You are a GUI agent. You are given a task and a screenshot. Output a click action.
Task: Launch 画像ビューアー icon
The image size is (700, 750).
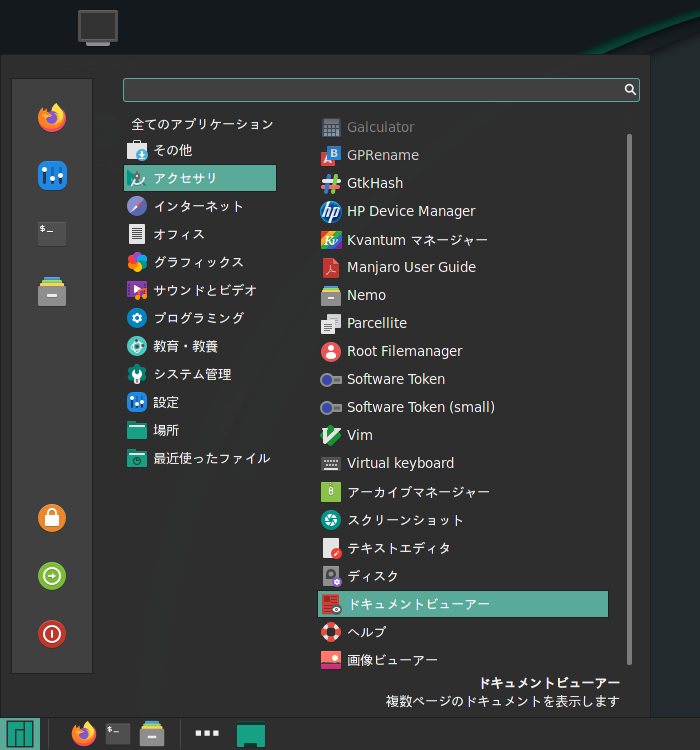[x=331, y=660]
